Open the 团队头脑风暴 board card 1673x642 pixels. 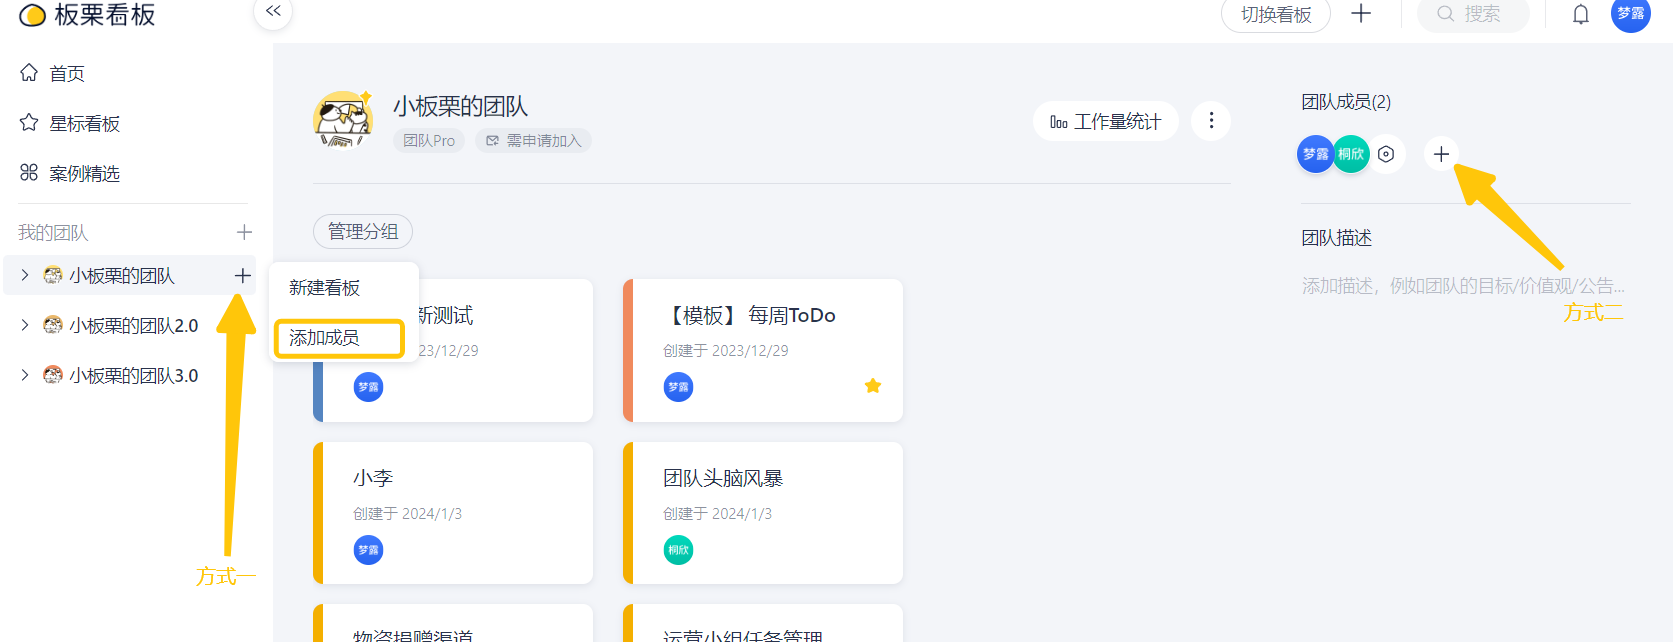(x=762, y=512)
